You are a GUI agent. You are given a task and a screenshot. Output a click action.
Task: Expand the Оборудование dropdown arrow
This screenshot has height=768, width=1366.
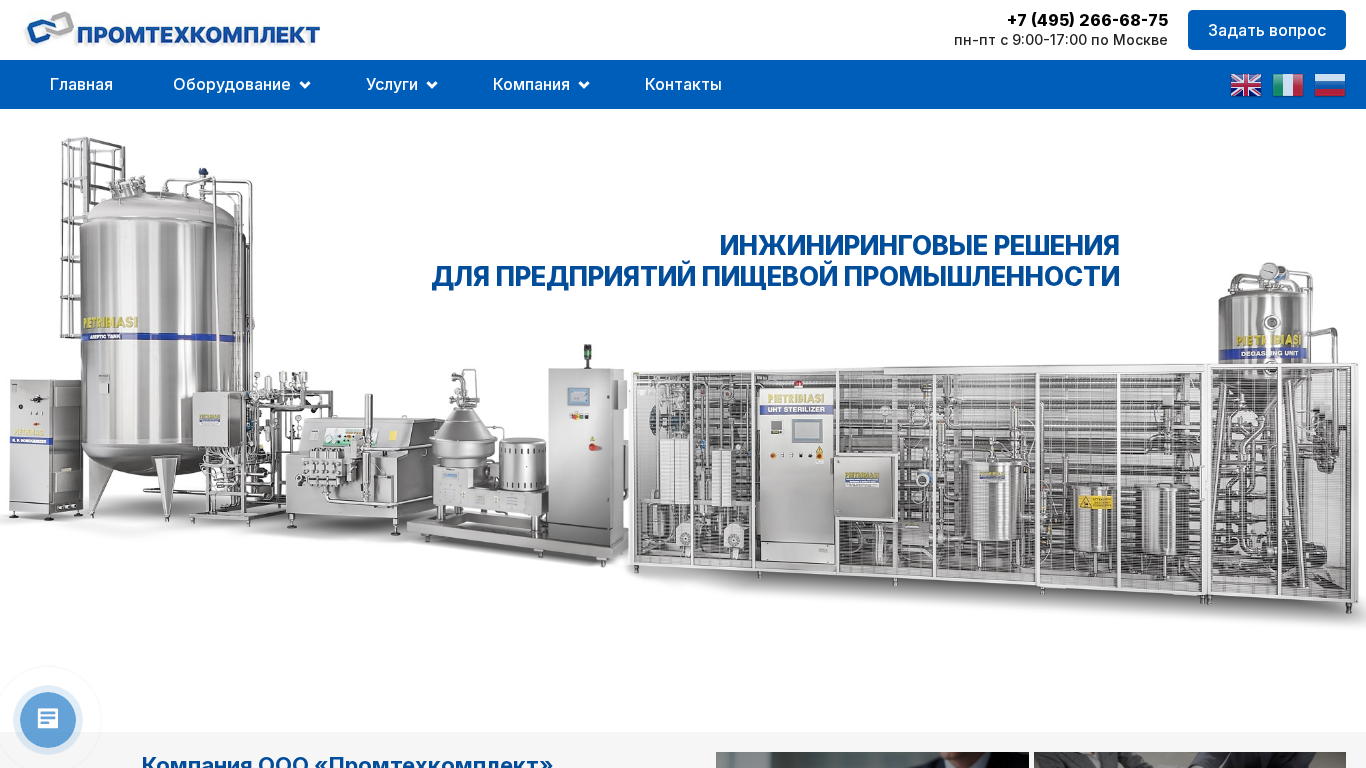coord(305,85)
